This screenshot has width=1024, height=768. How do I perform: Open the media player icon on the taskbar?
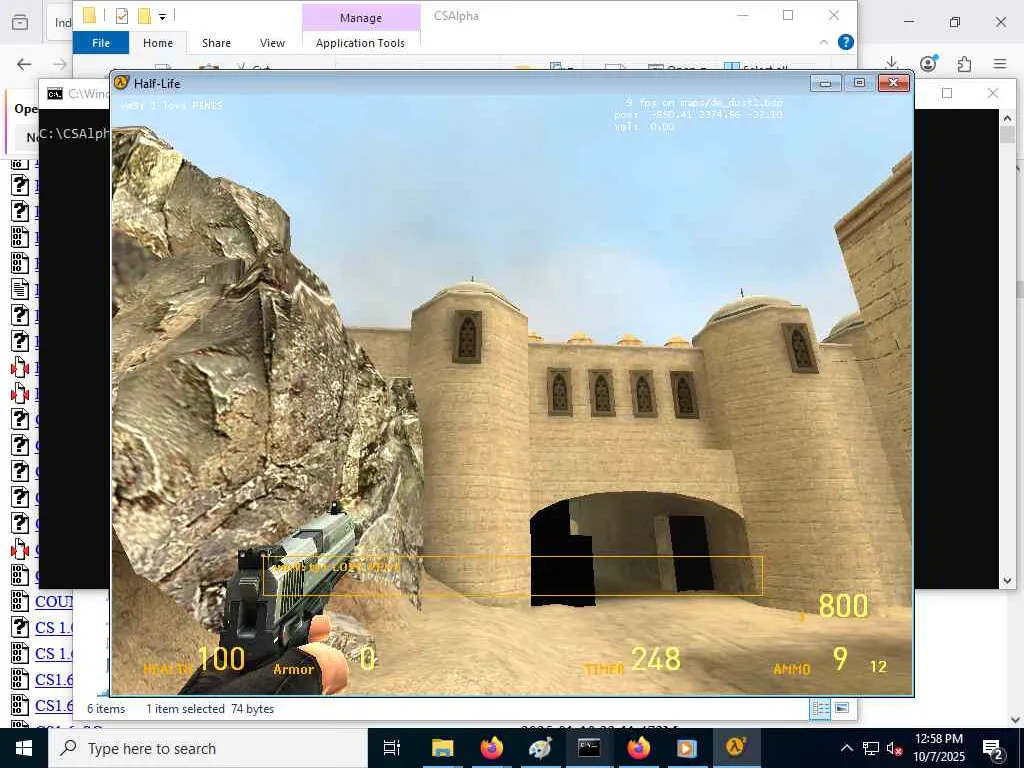click(x=686, y=748)
